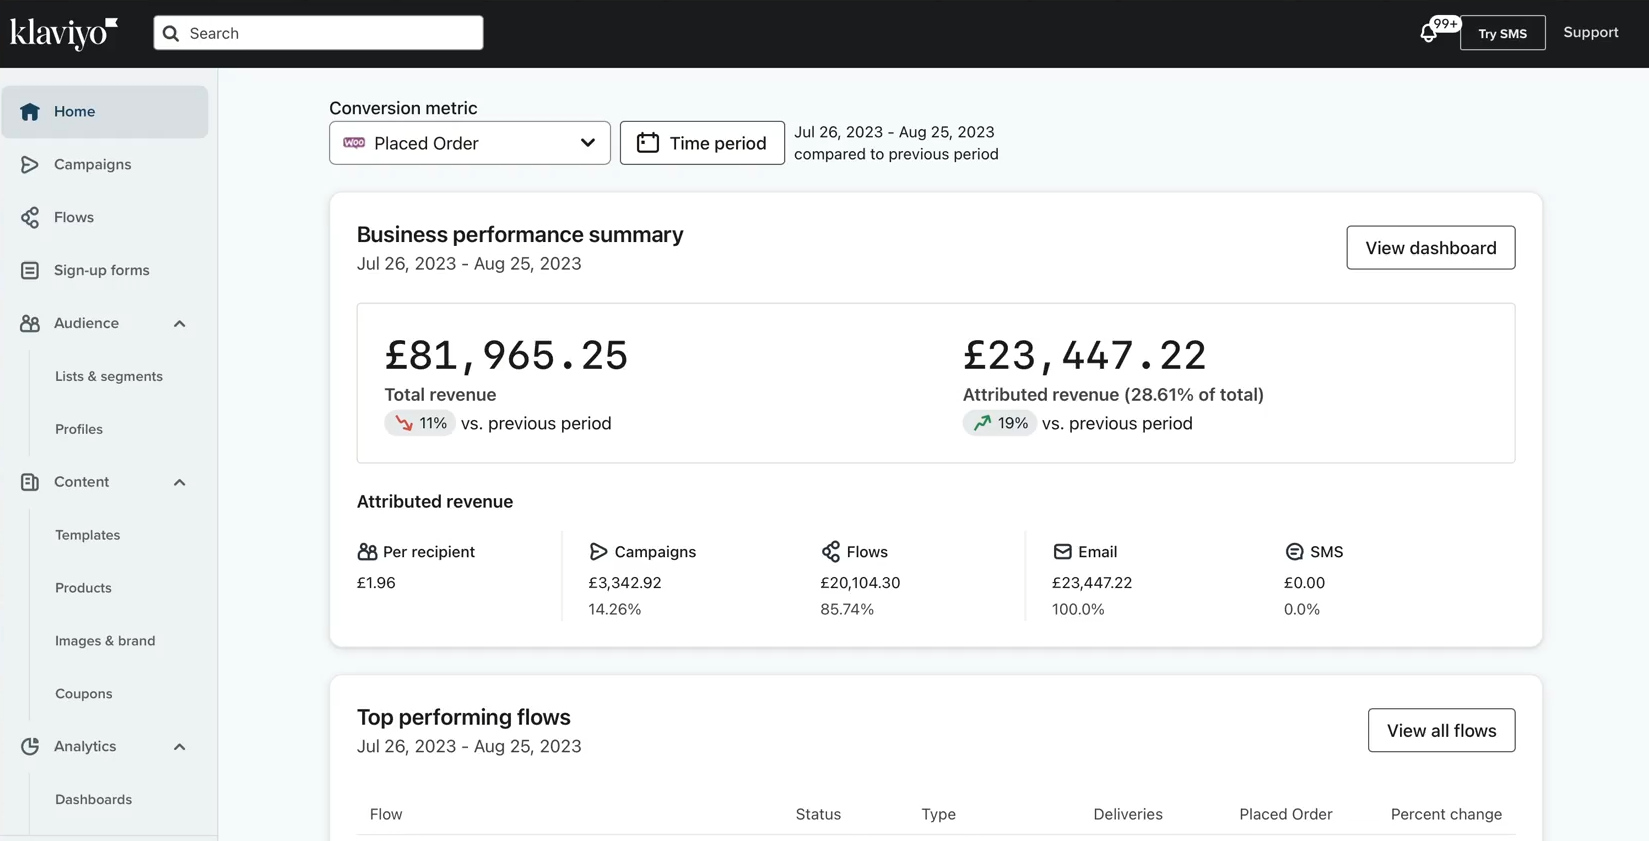
Task: Click the Per recipient people icon
Action: 367,552
